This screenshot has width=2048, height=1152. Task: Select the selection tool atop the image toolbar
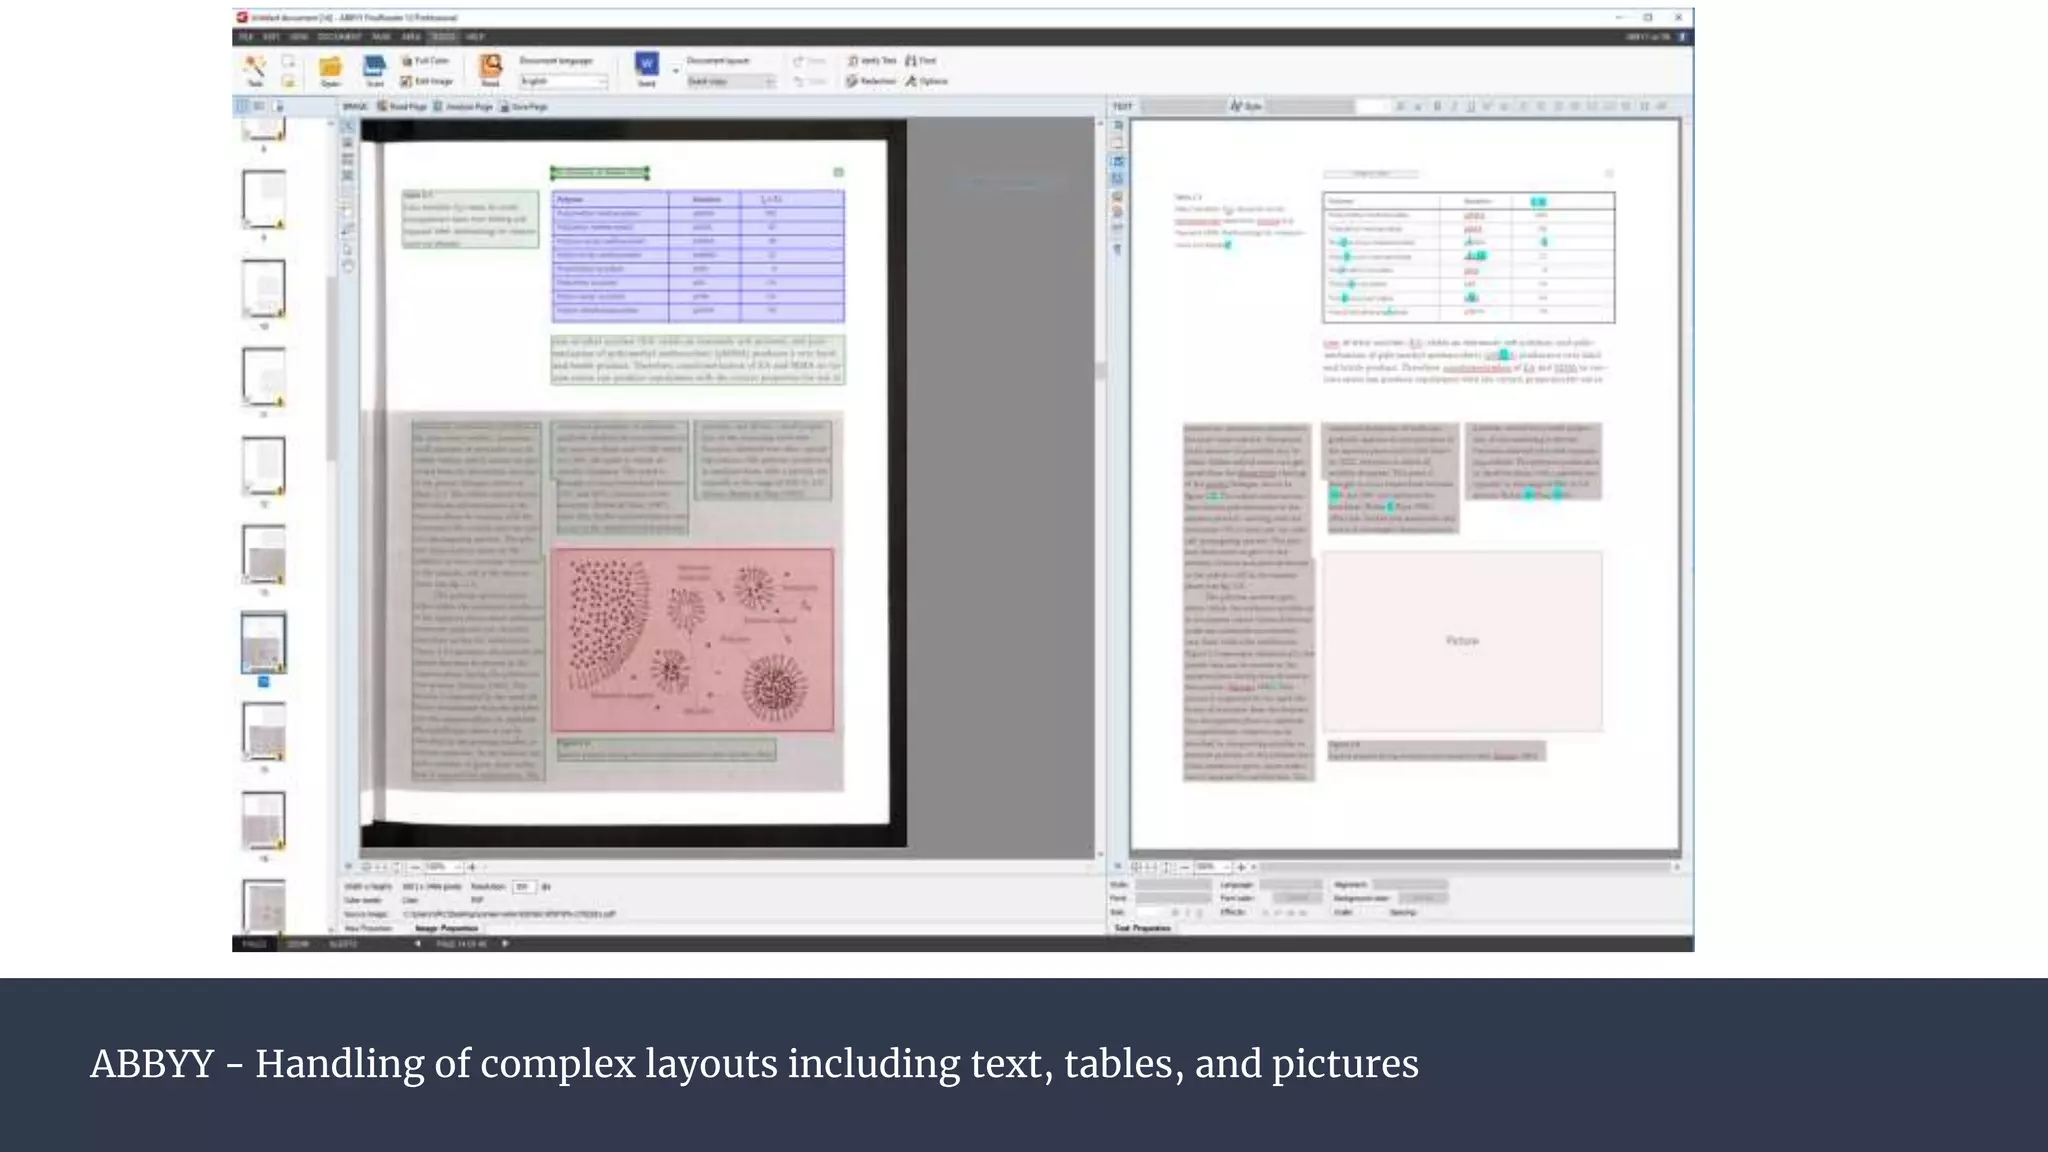click(x=348, y=127)
